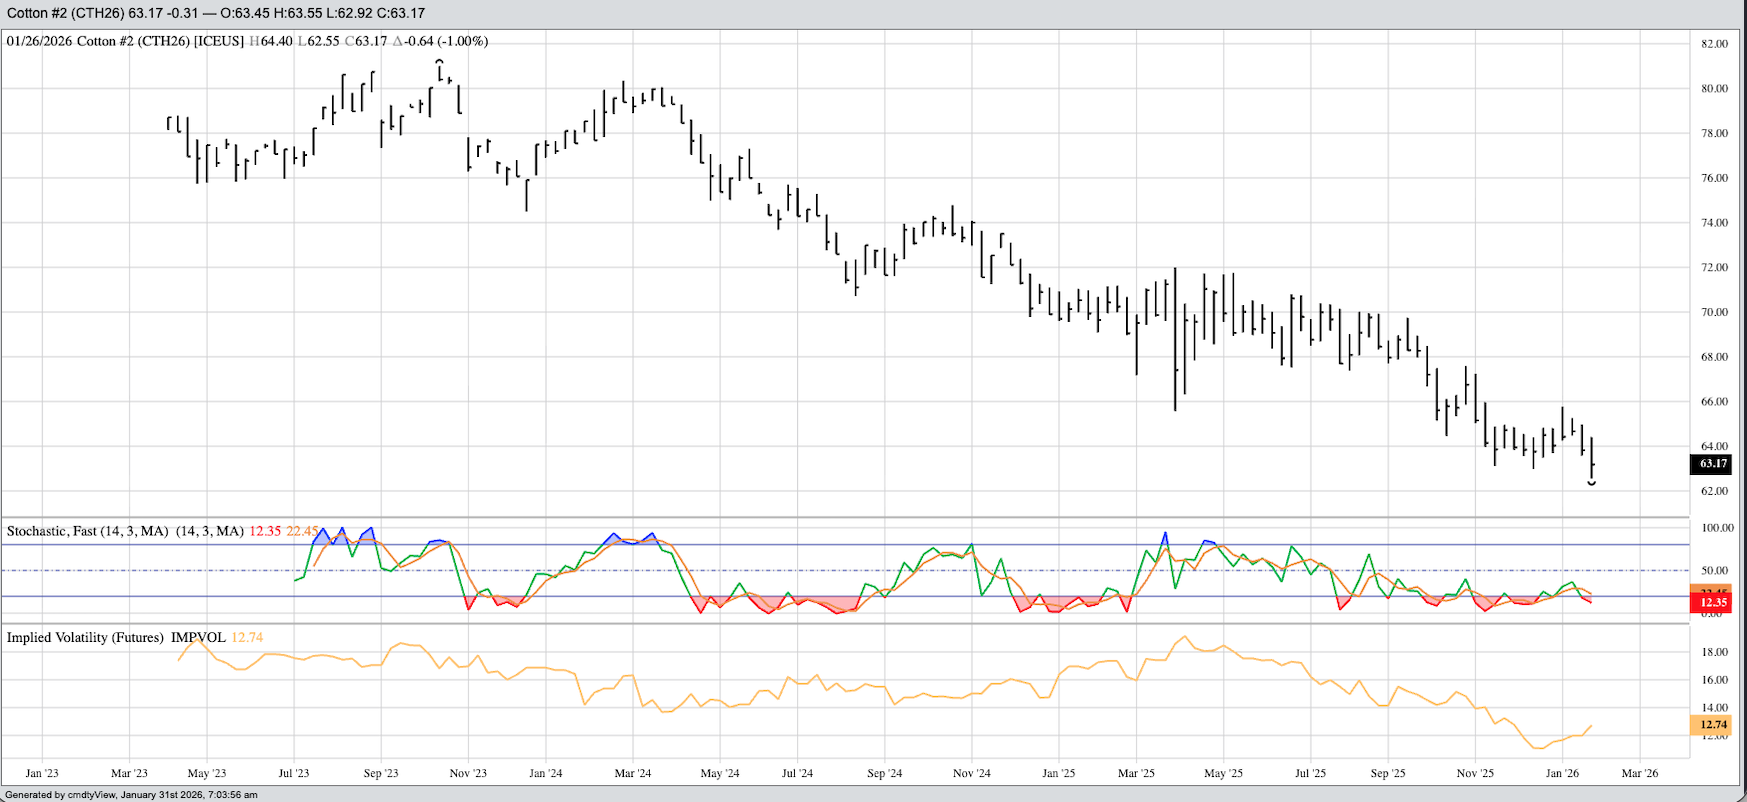Click the low marker arc below latest price bar
This screenshot has width=1747, height=802.
point(1592,484)
